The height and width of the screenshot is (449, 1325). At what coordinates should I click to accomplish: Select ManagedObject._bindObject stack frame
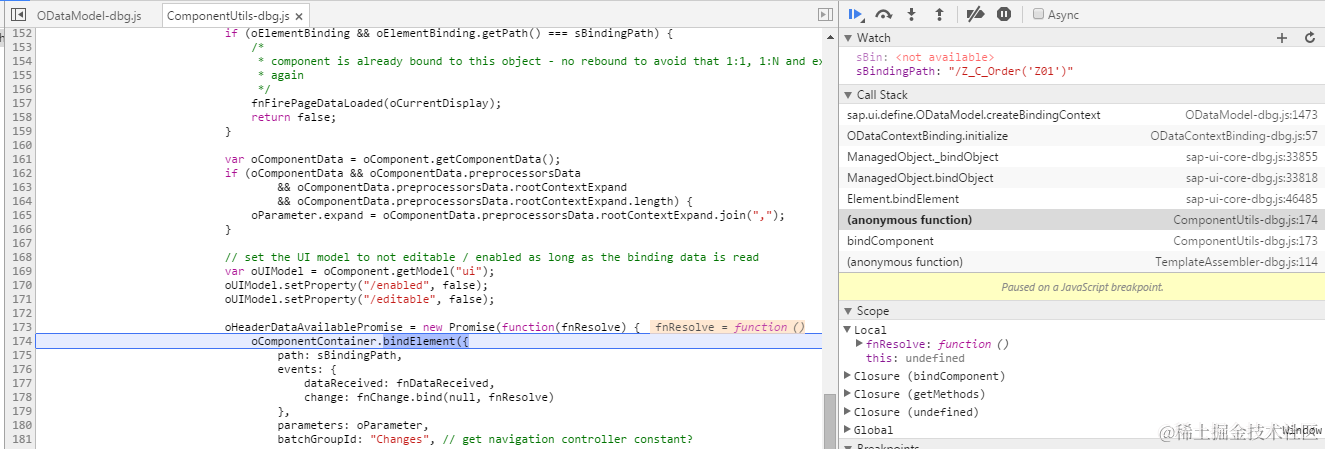1082,157
